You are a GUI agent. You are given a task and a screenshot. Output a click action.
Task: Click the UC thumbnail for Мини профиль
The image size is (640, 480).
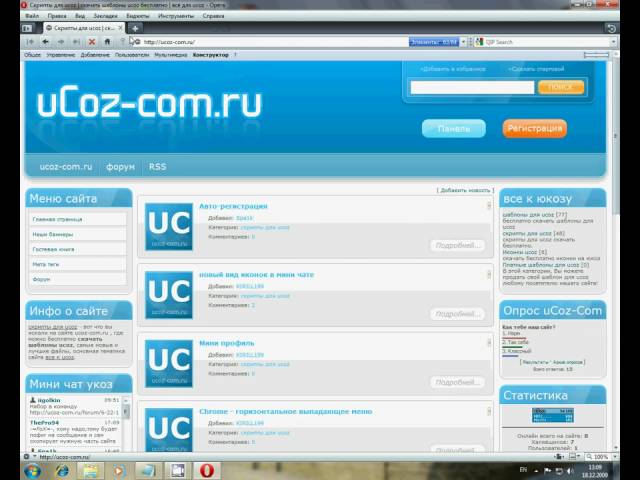[x=169, y=364]
